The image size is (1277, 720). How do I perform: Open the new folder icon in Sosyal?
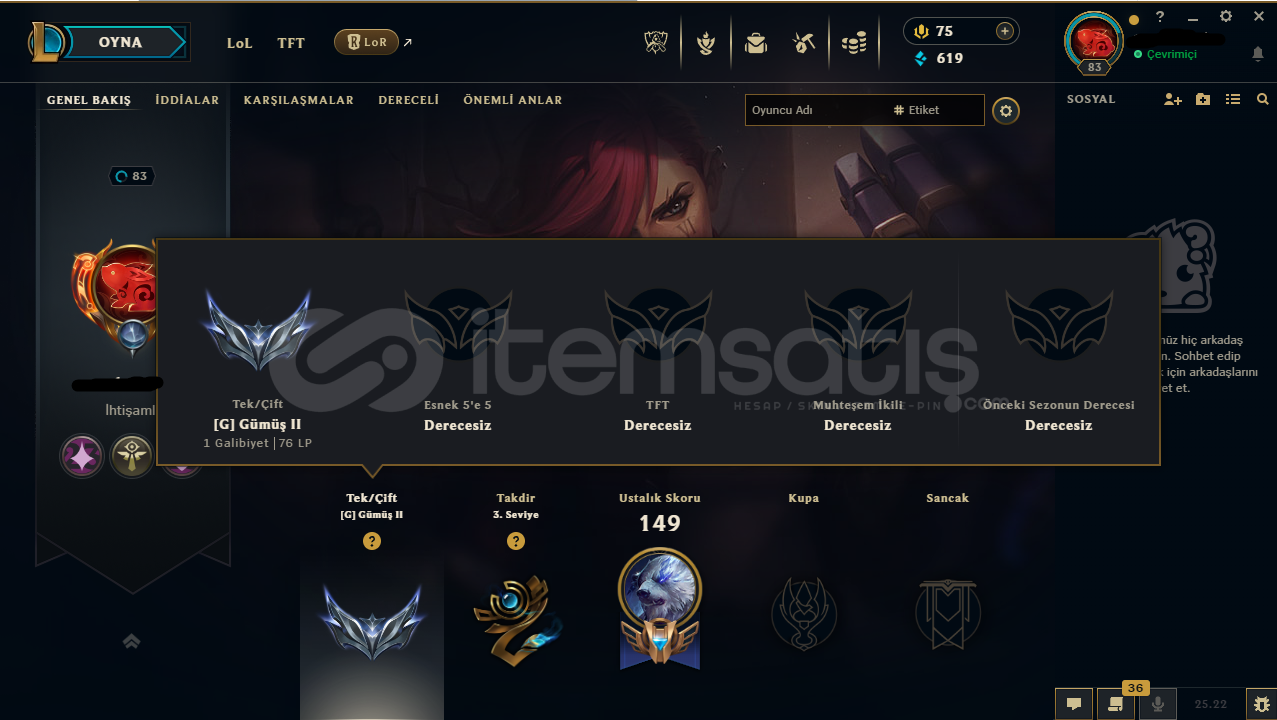click(1203, 100)
